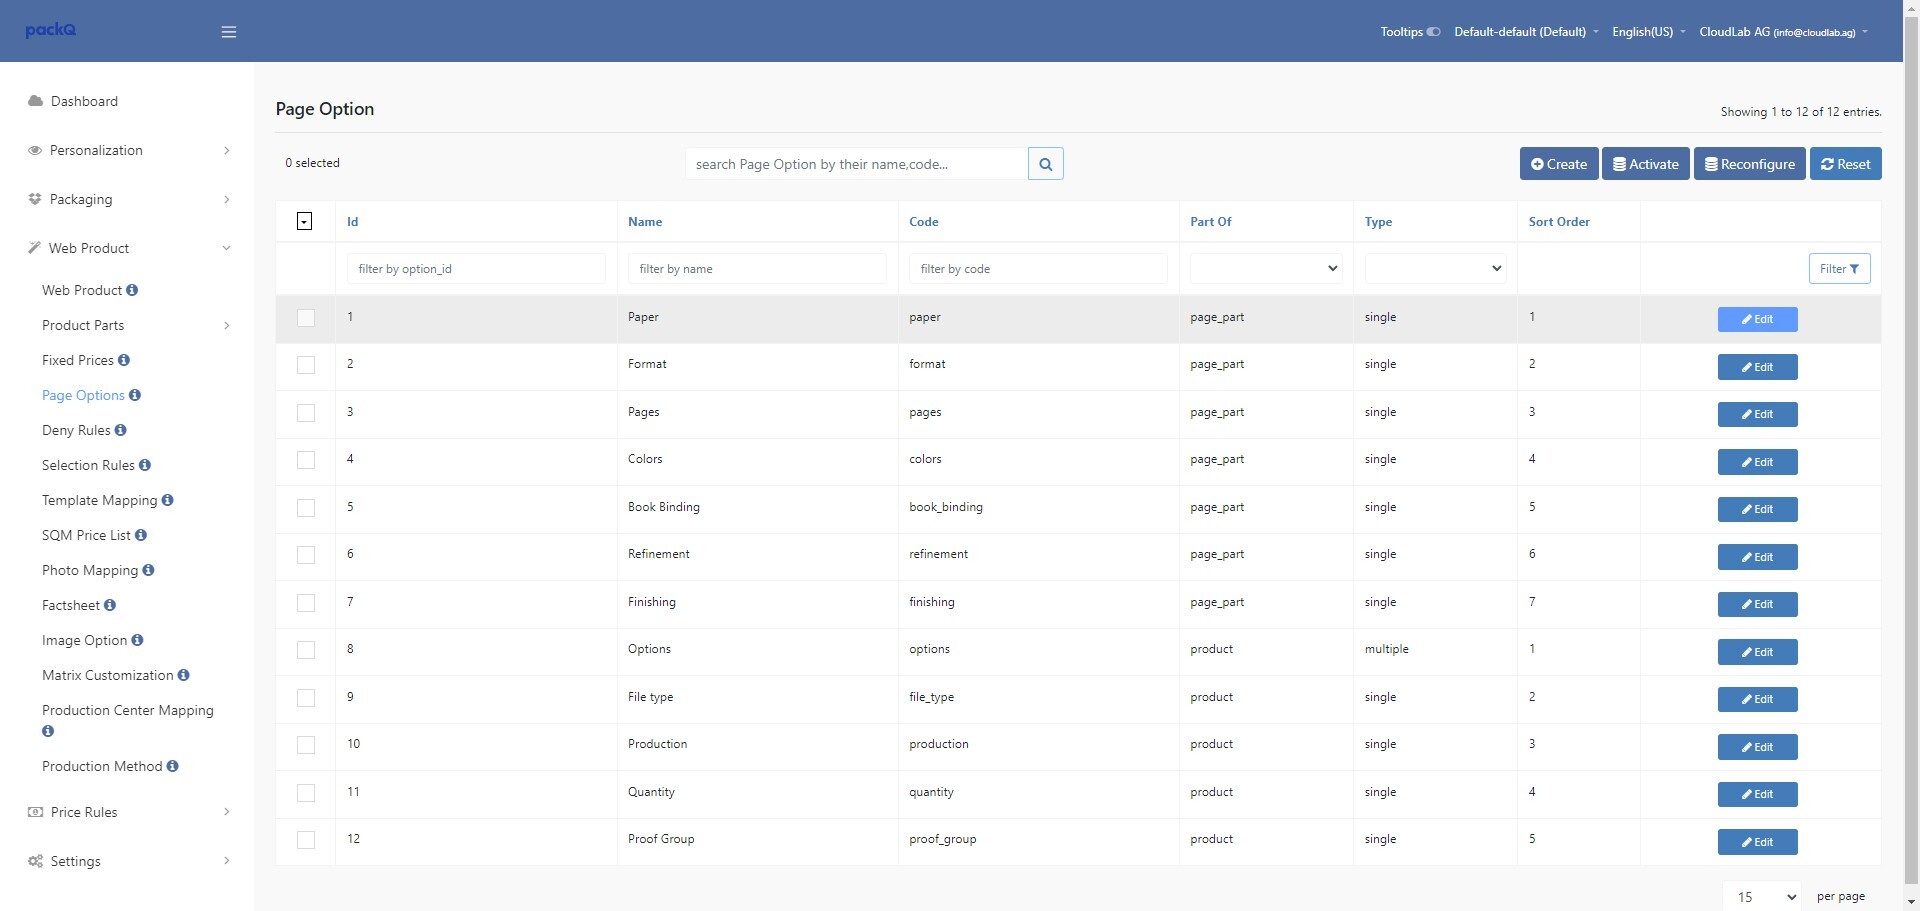This screenshot has width=1920, height=911.
Task: Click info icon next to Factsheet
Action: 110,605
